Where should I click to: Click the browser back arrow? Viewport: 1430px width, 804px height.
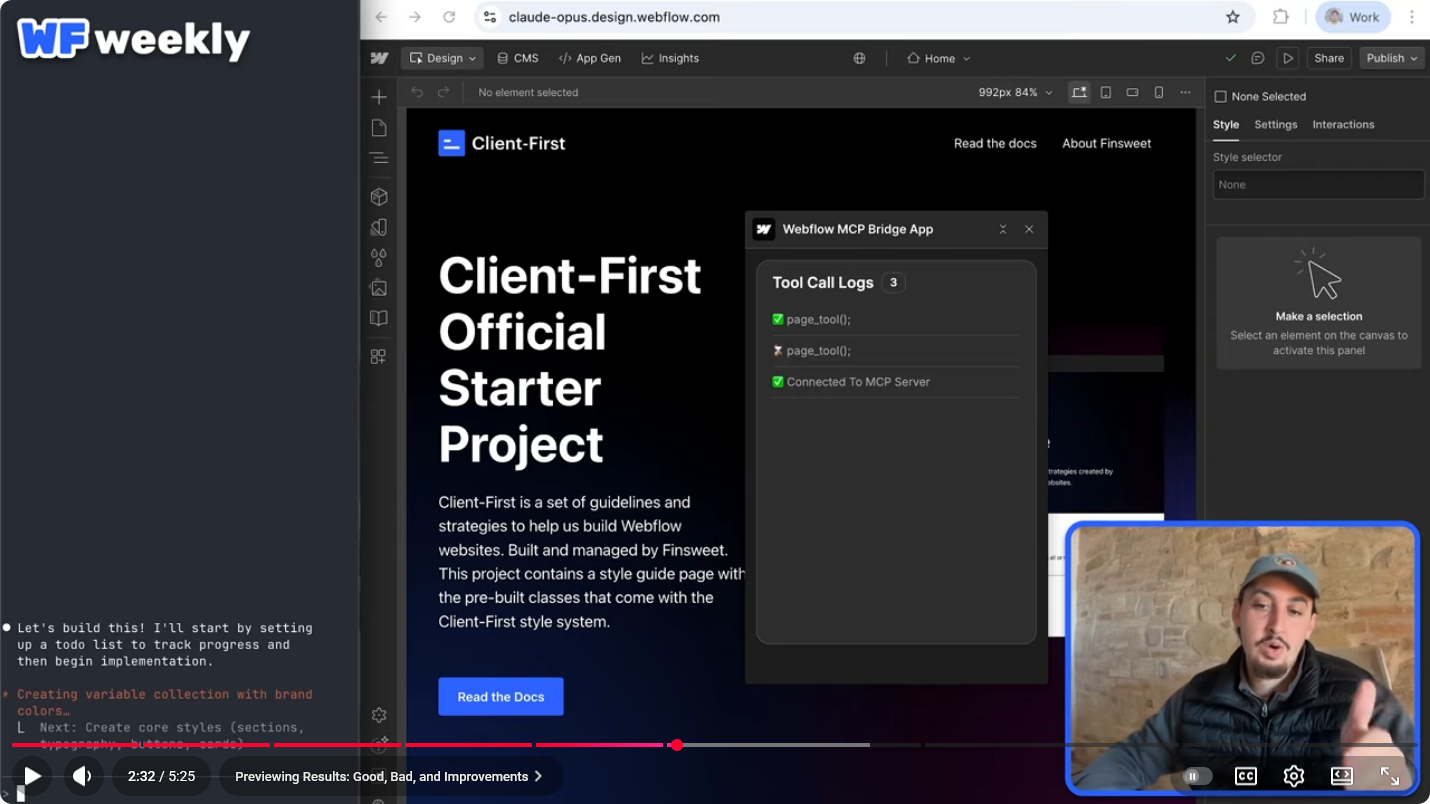[x=381, y=17]
